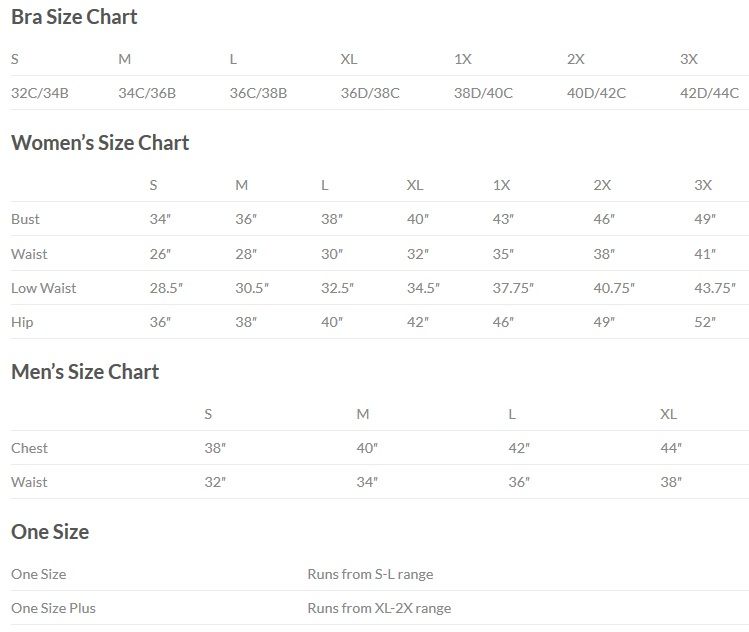Image resolution: width=749 pixels, height=632 pixels.
Task: Select the 49″ bust measurement for 3X
Action: coord(705,219)
